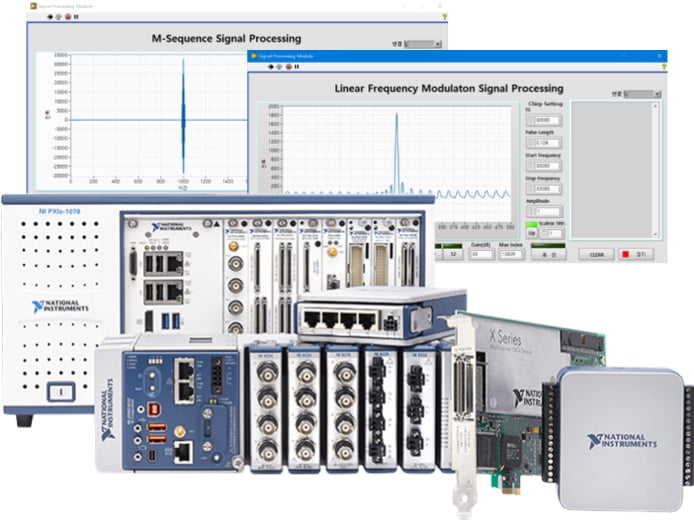Click red Abort Execution in Linear Frequency window
This screenshot has width=694, height=520.
[x=289, y=67]
